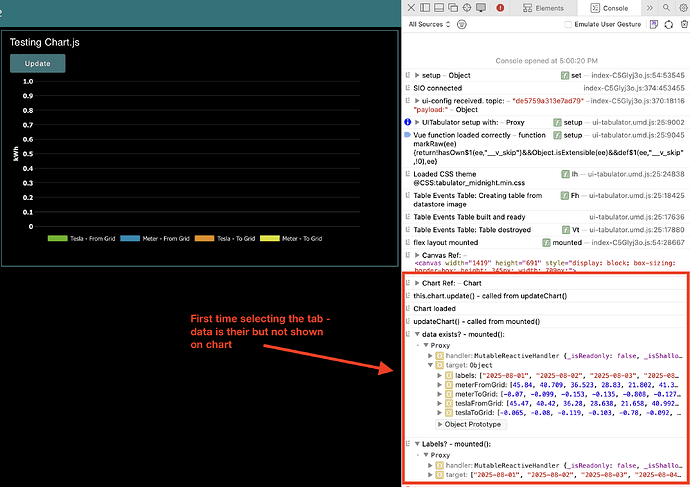This screenshot has height=487, width=690.
Task: Open source link index-C5Glyj3o.js:54:28667
Action: point(638,242)
